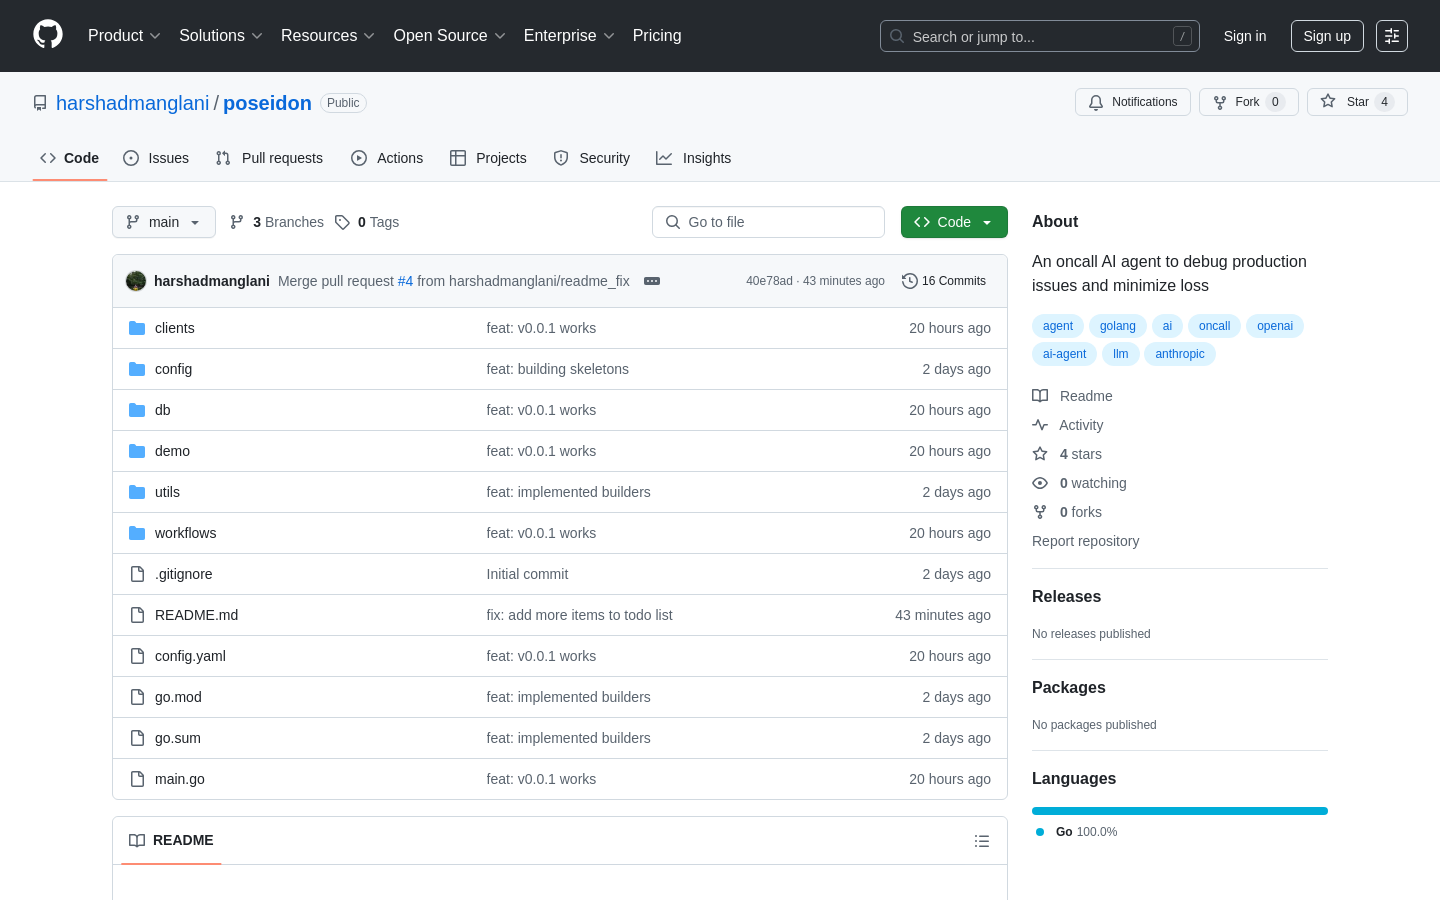Click the Sign up button
Screen dimensions: 1440x900
pyautogui.click(x=1327, y=36)
